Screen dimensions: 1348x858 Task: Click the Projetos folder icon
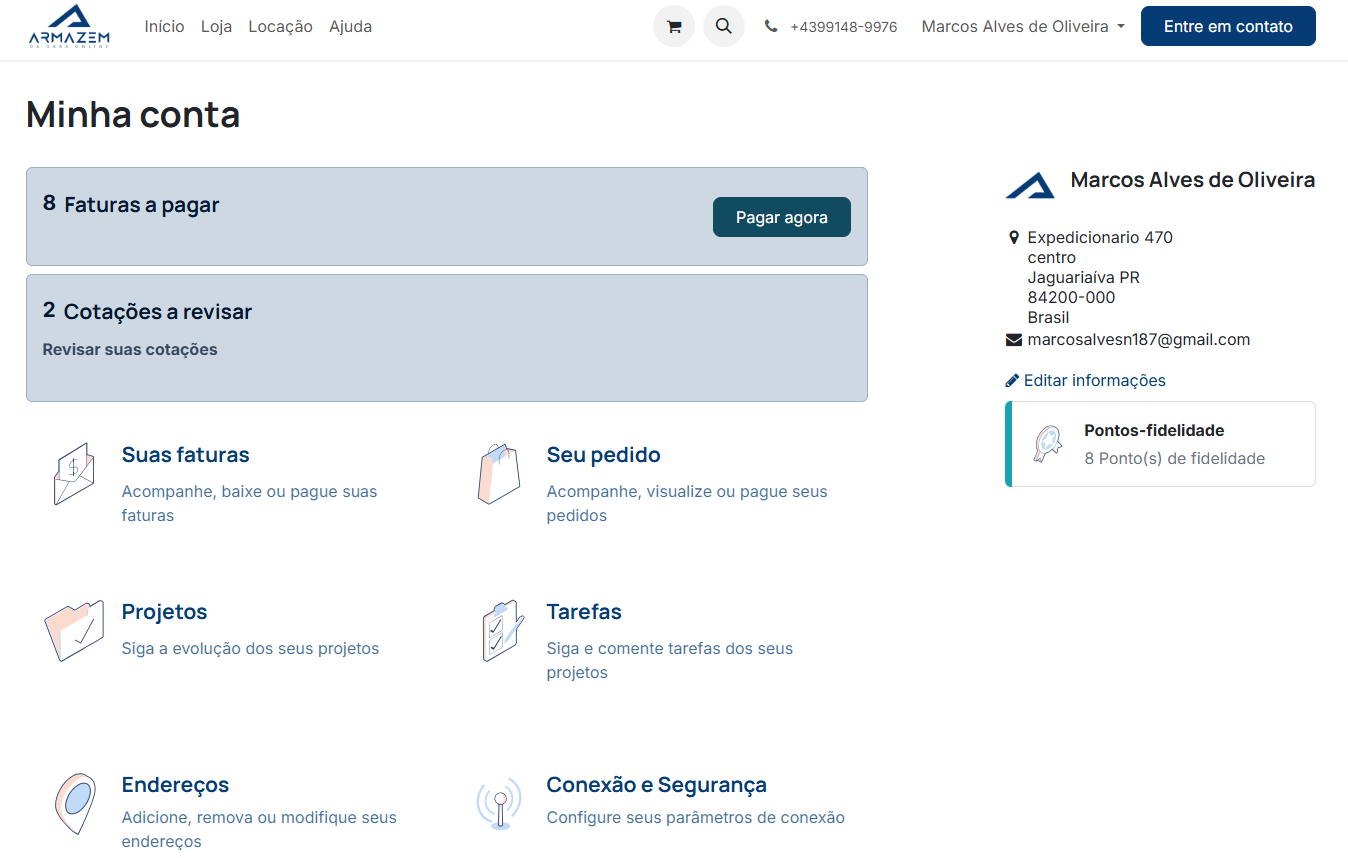coord(74,630)
